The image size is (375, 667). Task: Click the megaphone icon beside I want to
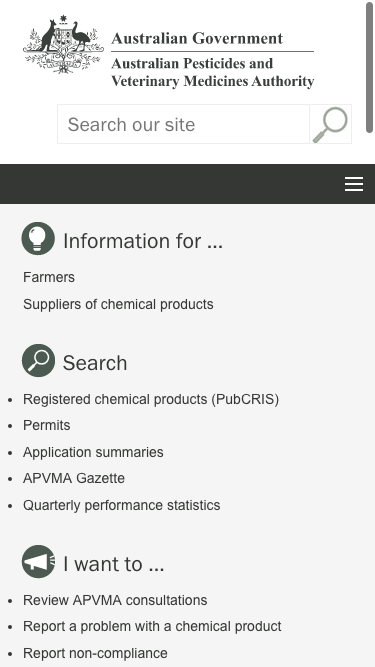tap(38, 562)
